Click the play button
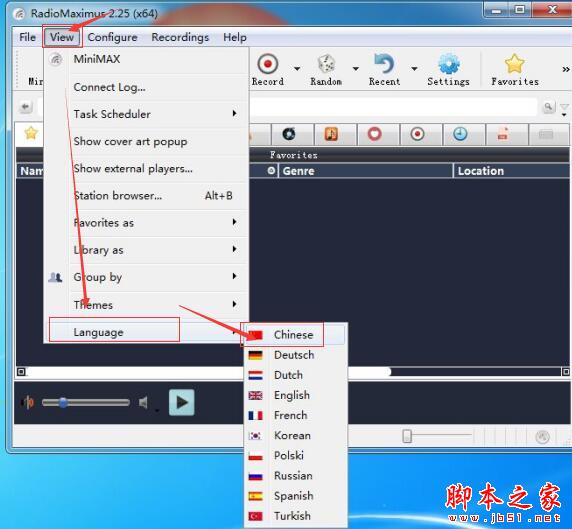 pos(181,402)
